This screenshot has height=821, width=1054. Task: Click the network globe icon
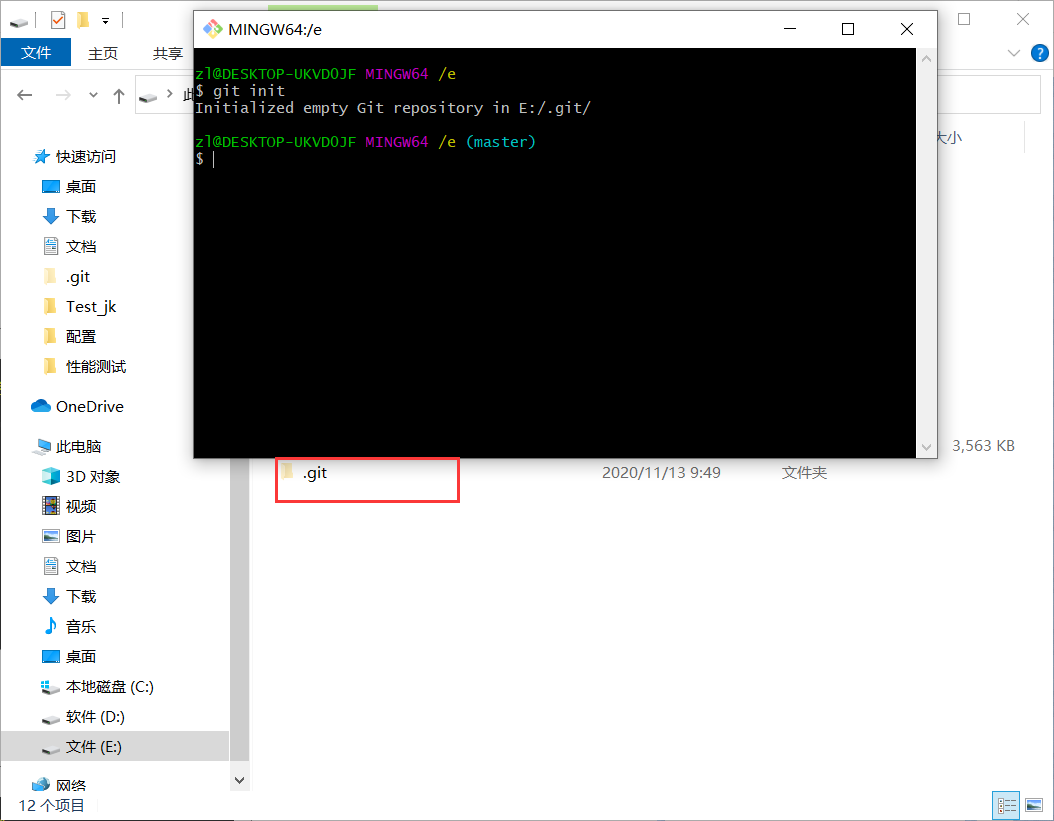point(41,785)
